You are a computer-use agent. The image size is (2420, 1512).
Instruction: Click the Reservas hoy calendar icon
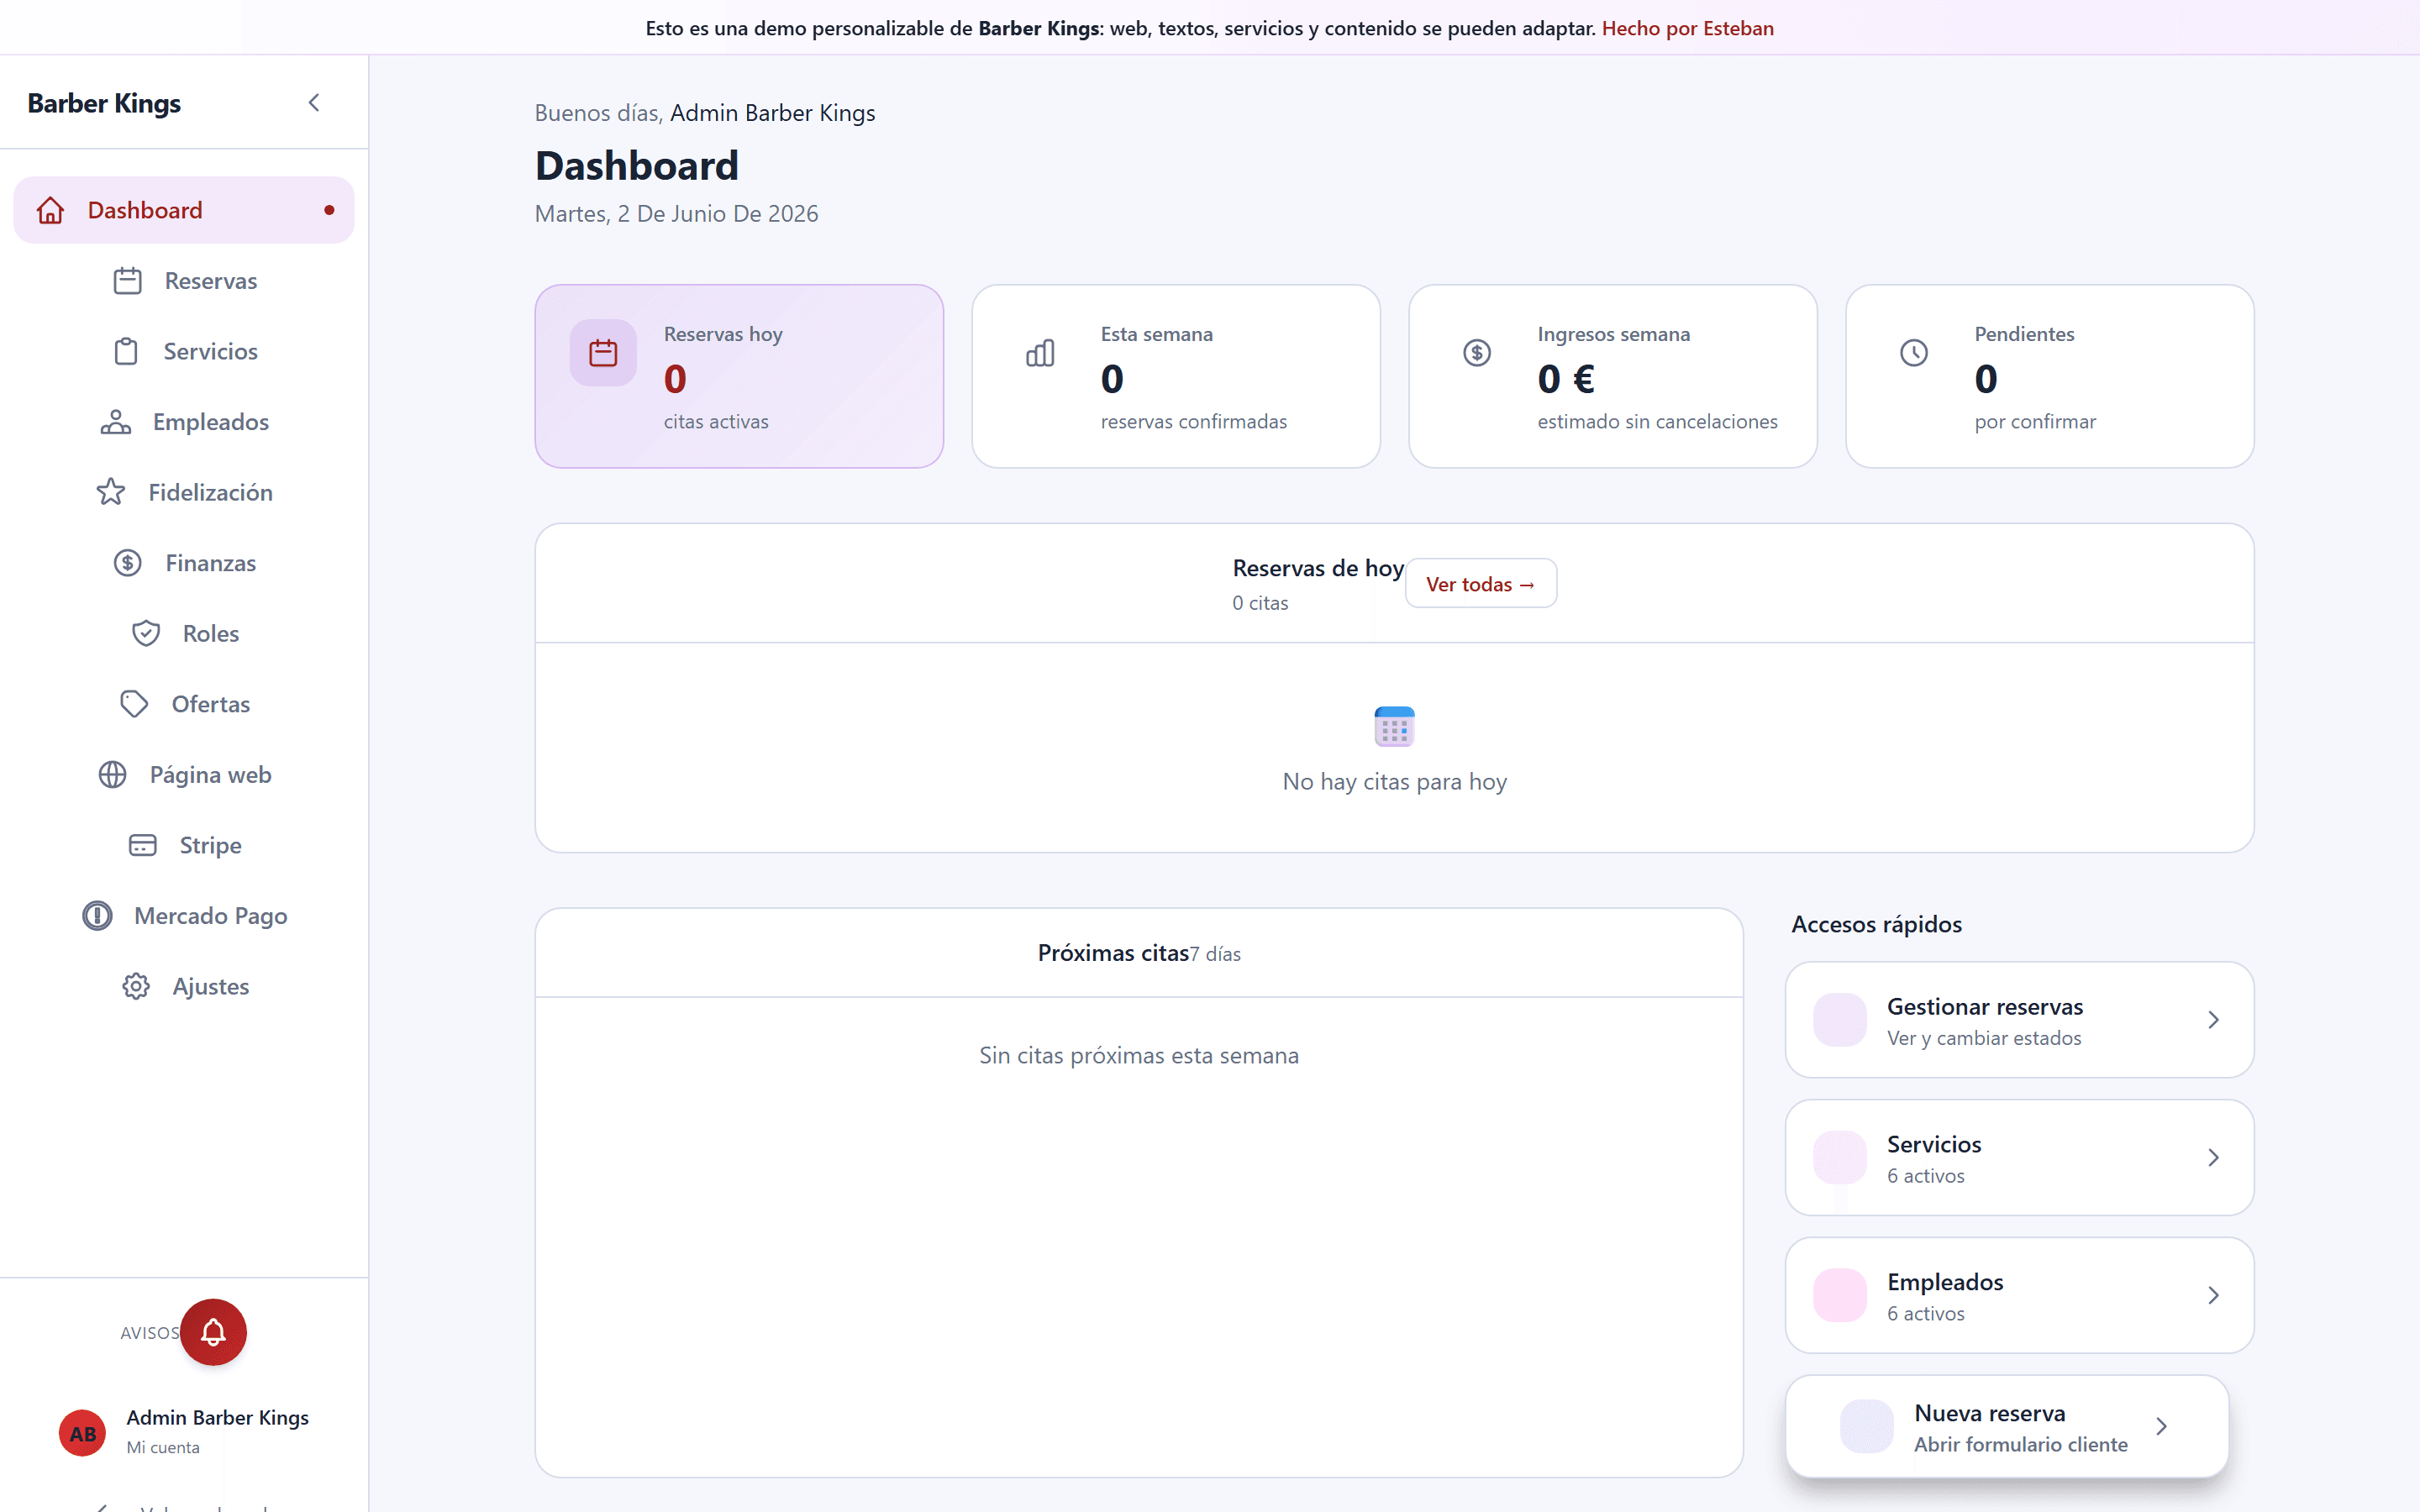603,353
